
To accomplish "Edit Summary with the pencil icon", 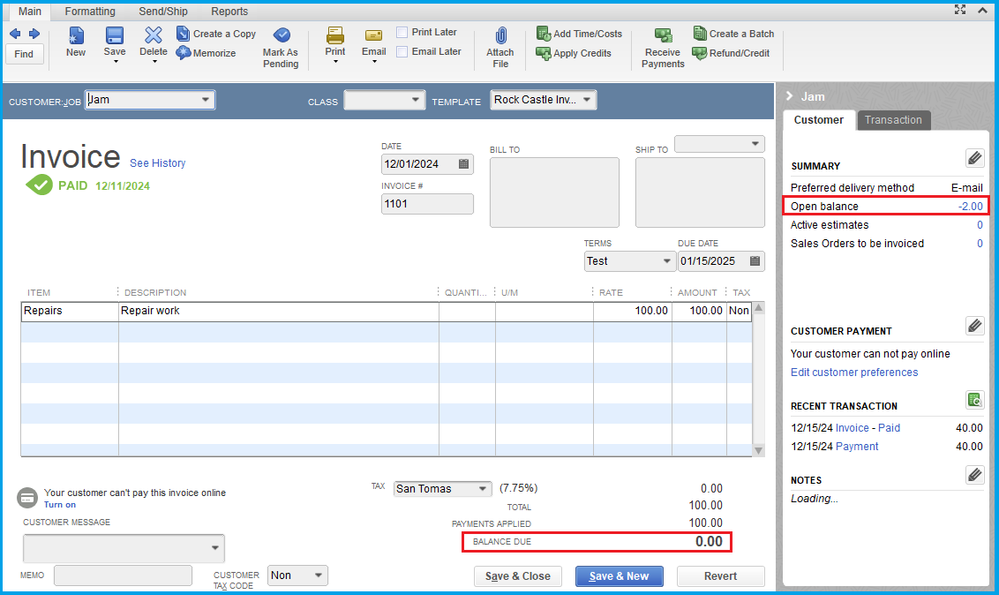I will pyautogui.click(x=975, y=158).
